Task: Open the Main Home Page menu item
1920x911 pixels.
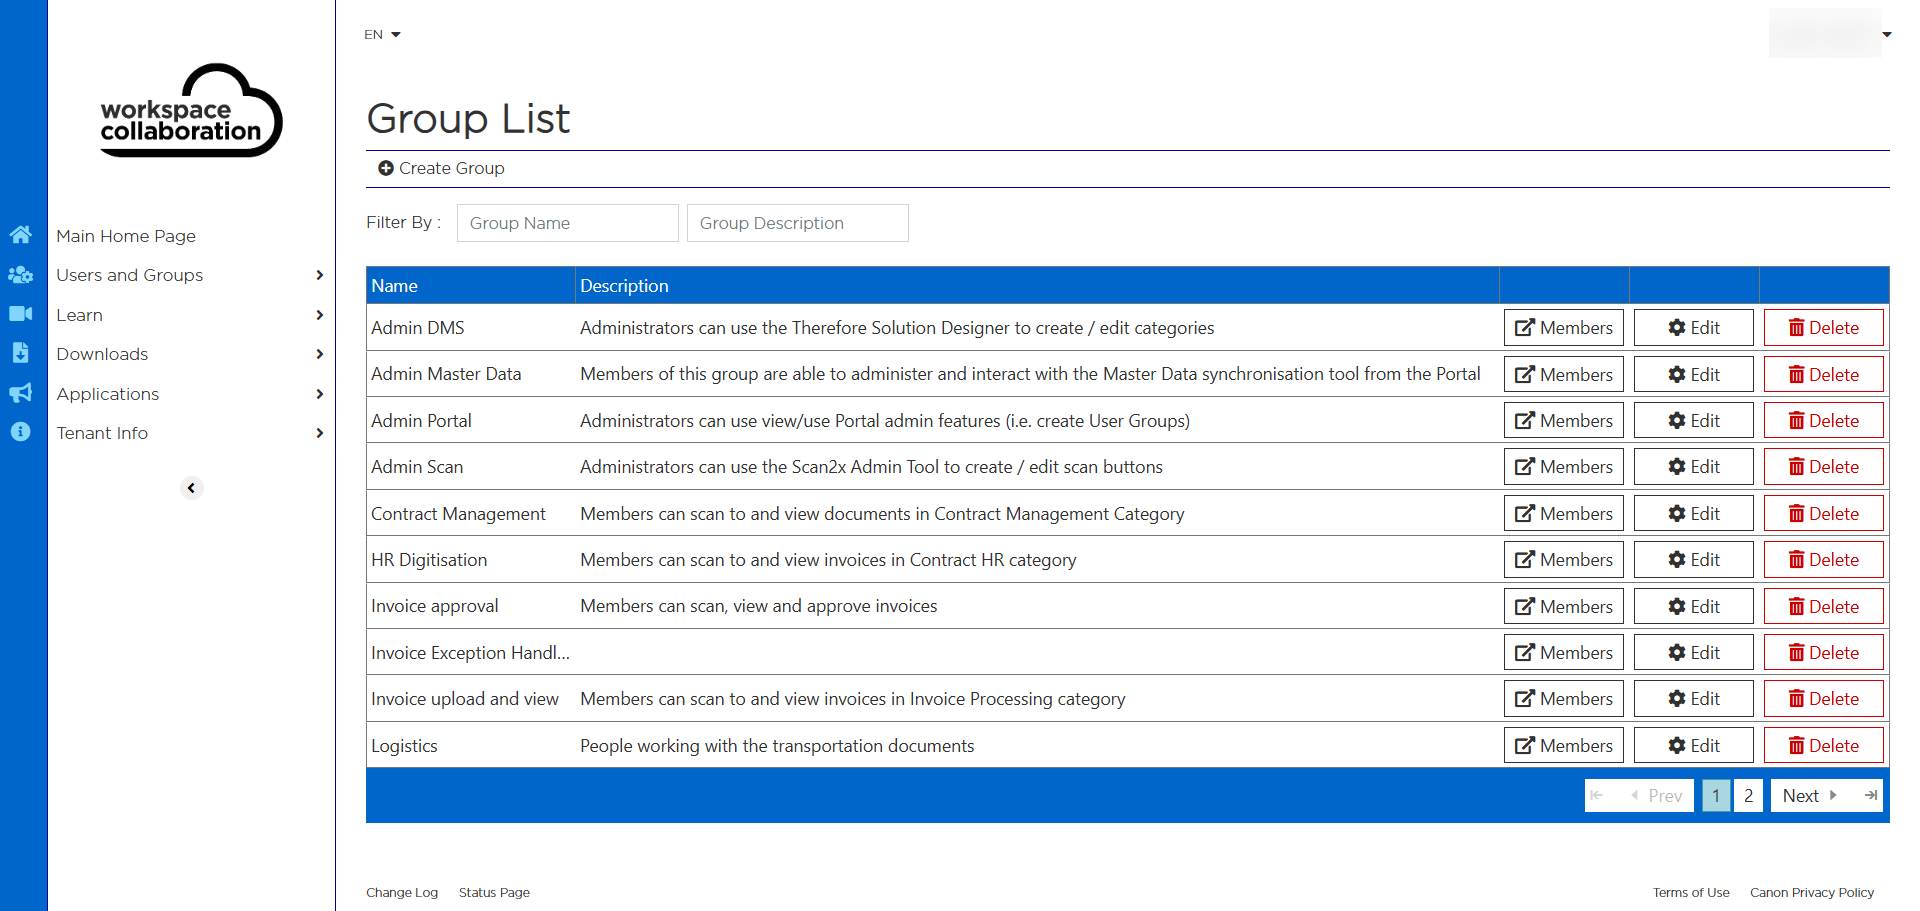Action: click(x=126, y=236)
